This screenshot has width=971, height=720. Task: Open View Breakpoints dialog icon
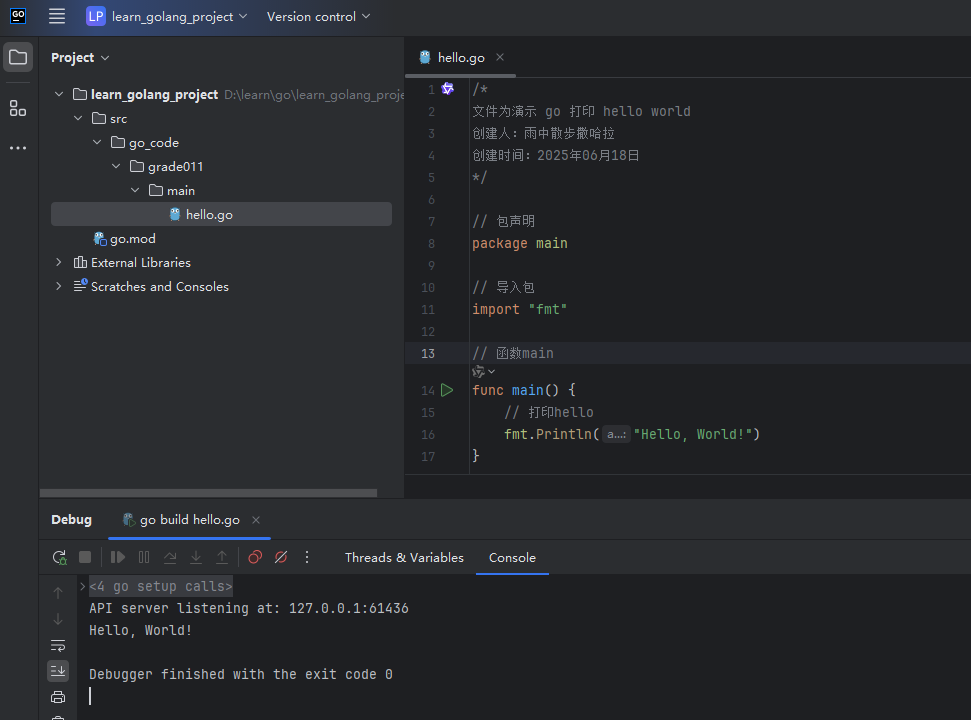tap(255, 557)
